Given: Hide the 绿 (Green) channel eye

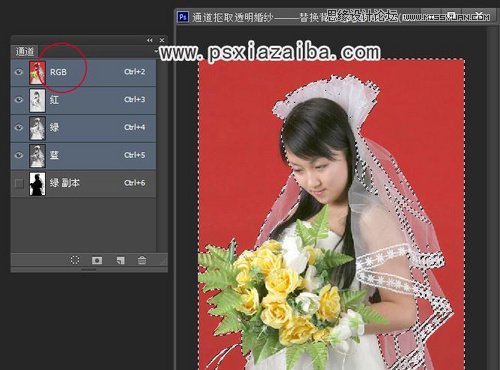Looking at the screenshot, I should [x=19, y=127].
